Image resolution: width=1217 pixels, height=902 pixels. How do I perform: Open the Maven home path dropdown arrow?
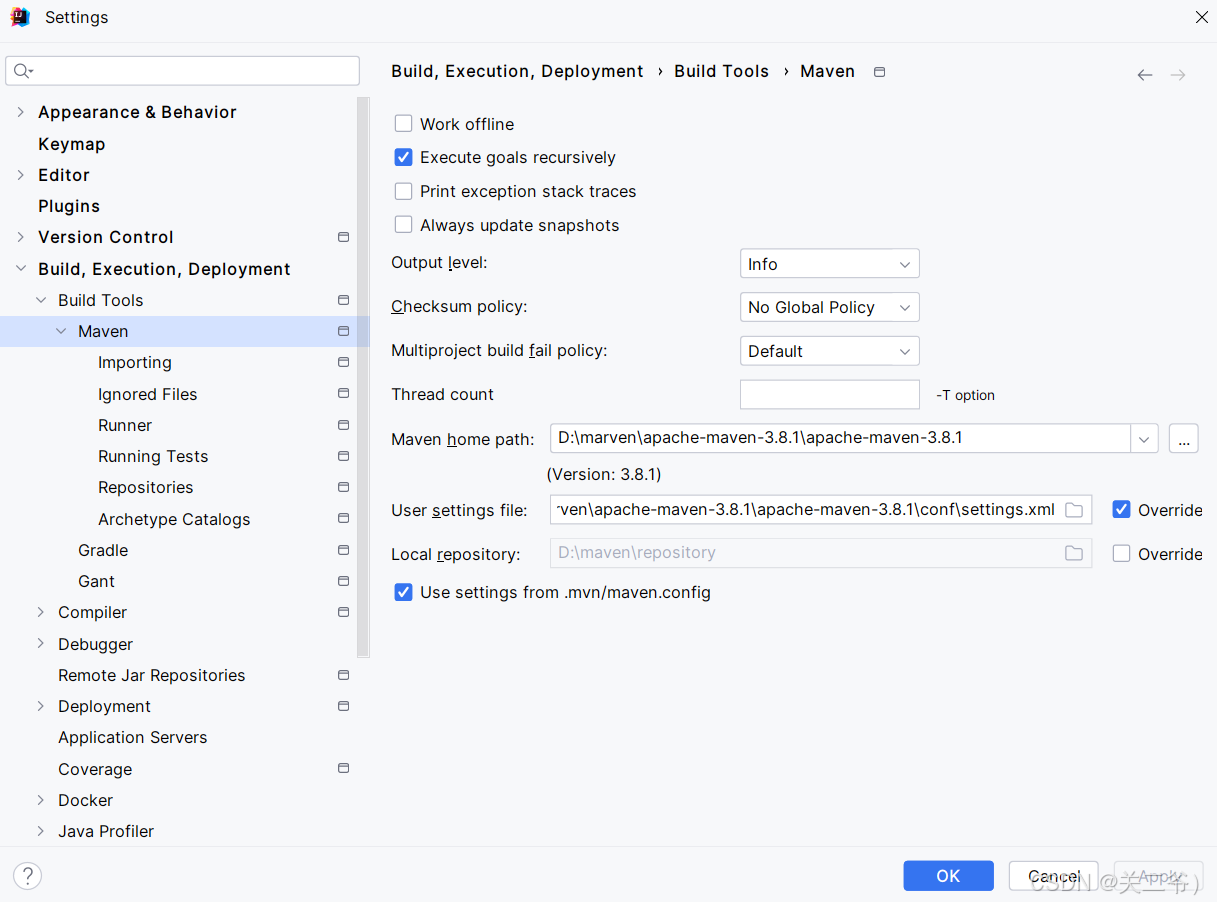[x=1145, y=438]
